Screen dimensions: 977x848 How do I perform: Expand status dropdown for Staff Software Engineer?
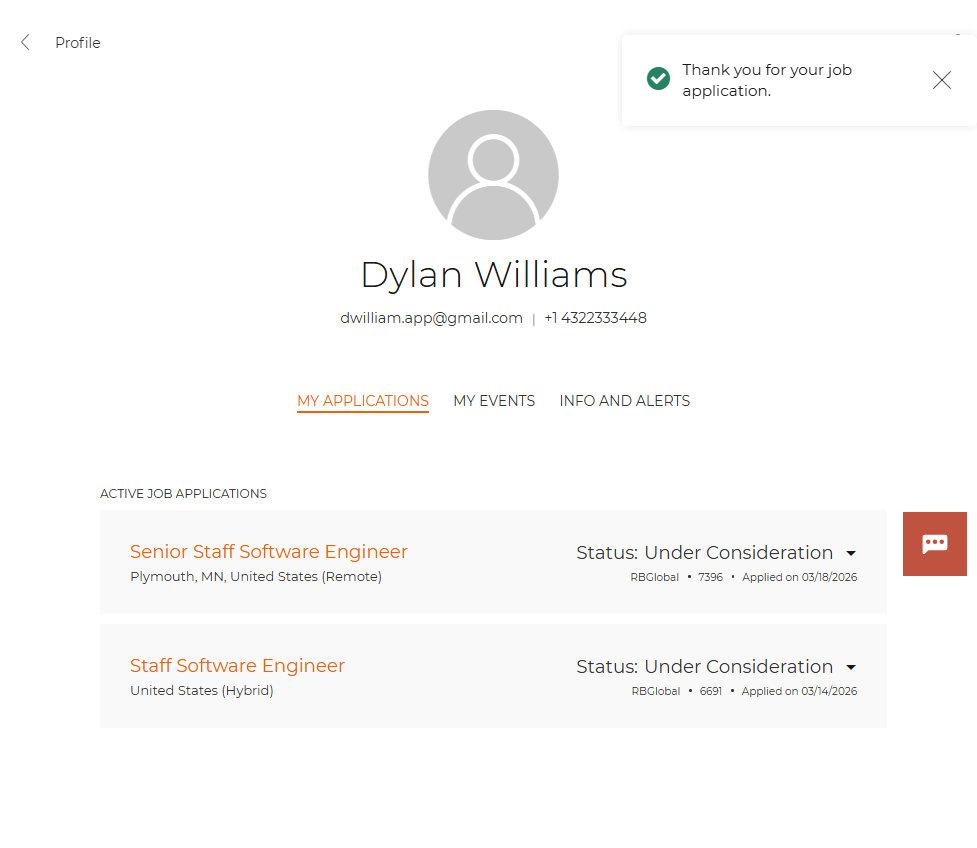click(x=851, y=667)
